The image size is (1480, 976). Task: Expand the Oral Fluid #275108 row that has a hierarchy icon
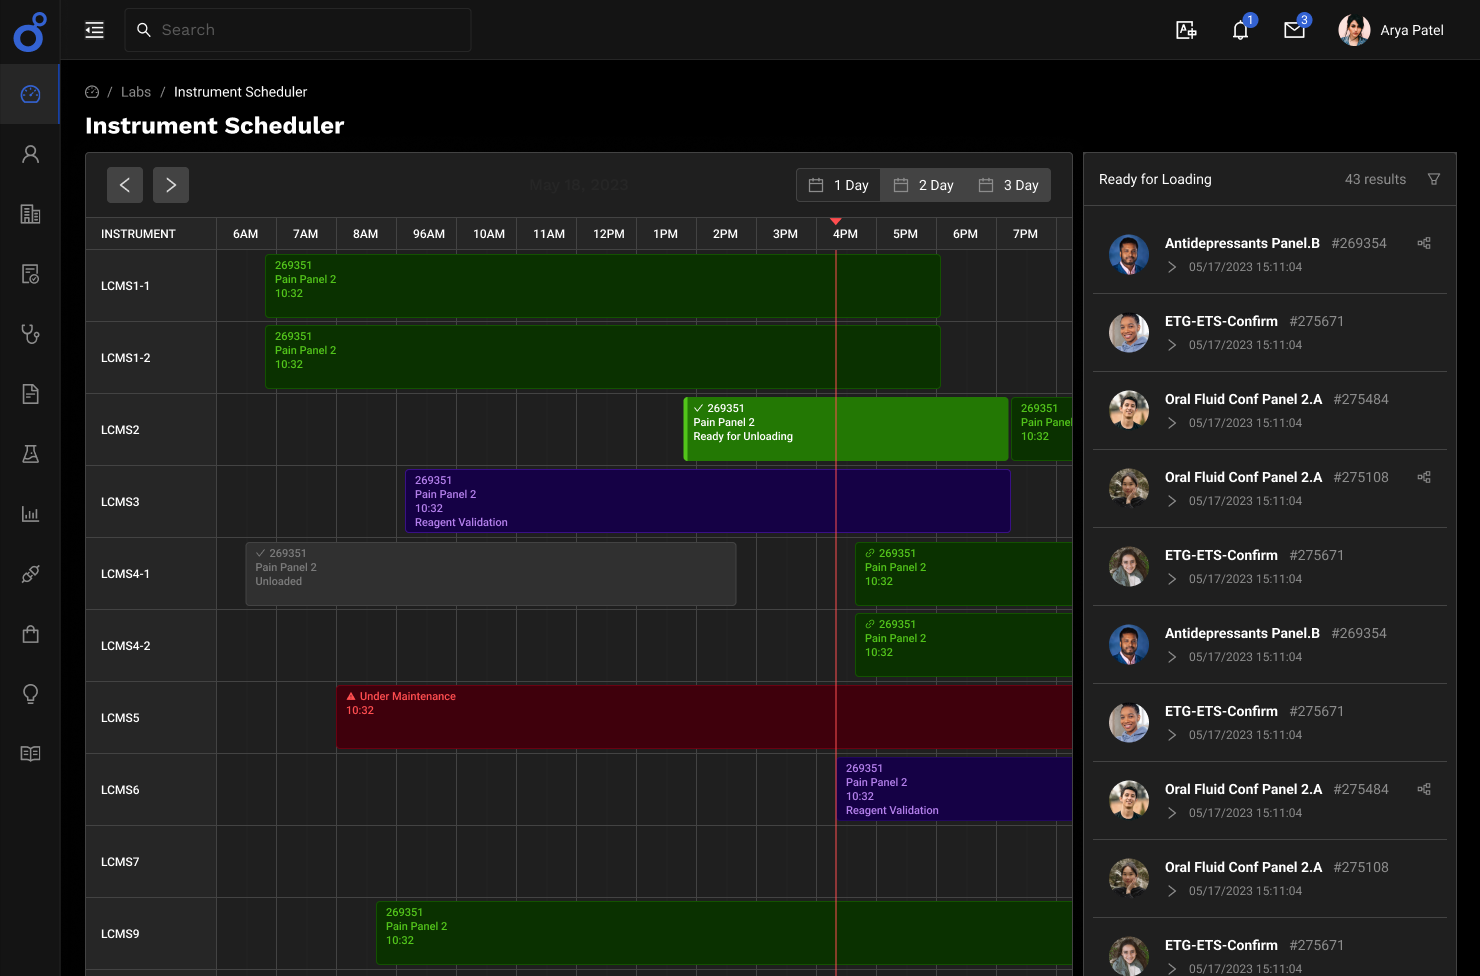point(1172,501)
